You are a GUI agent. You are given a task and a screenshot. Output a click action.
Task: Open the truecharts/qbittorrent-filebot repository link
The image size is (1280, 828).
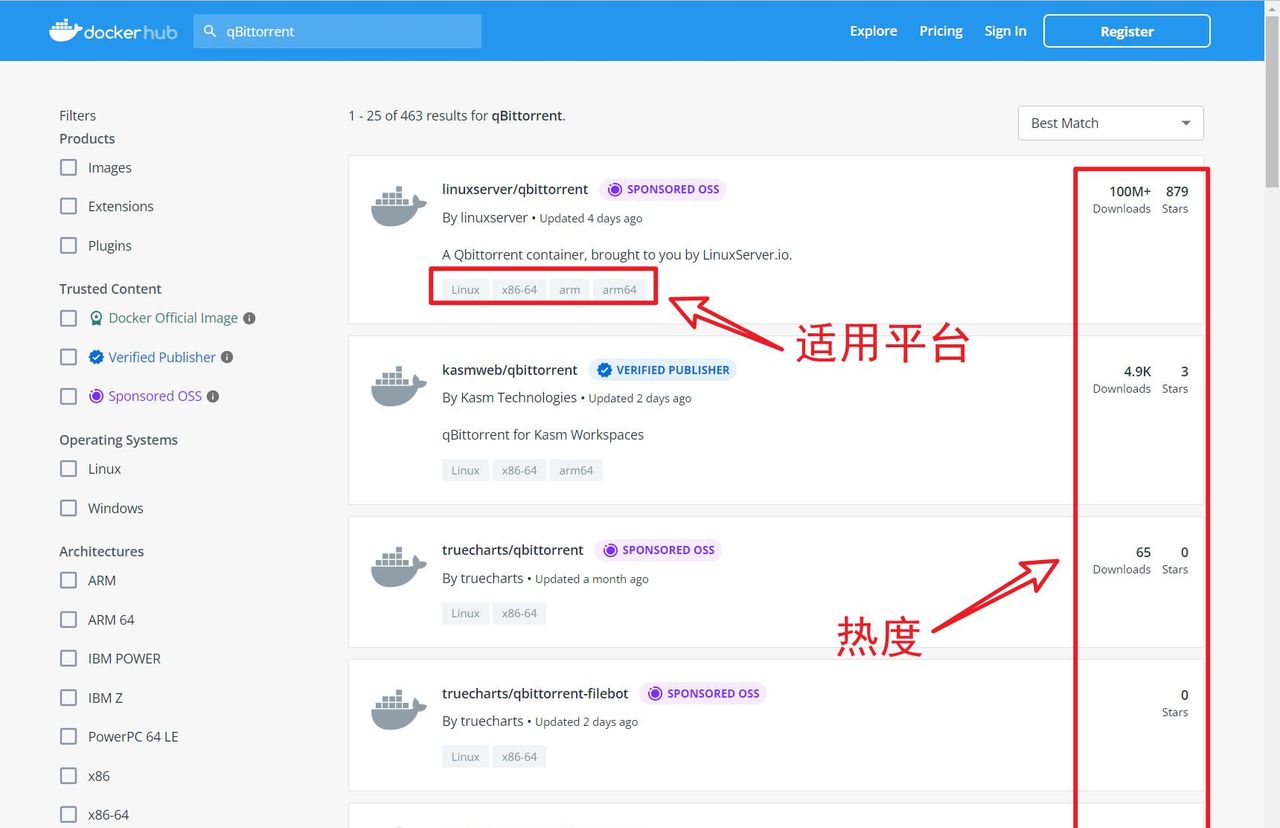[535, 693]
